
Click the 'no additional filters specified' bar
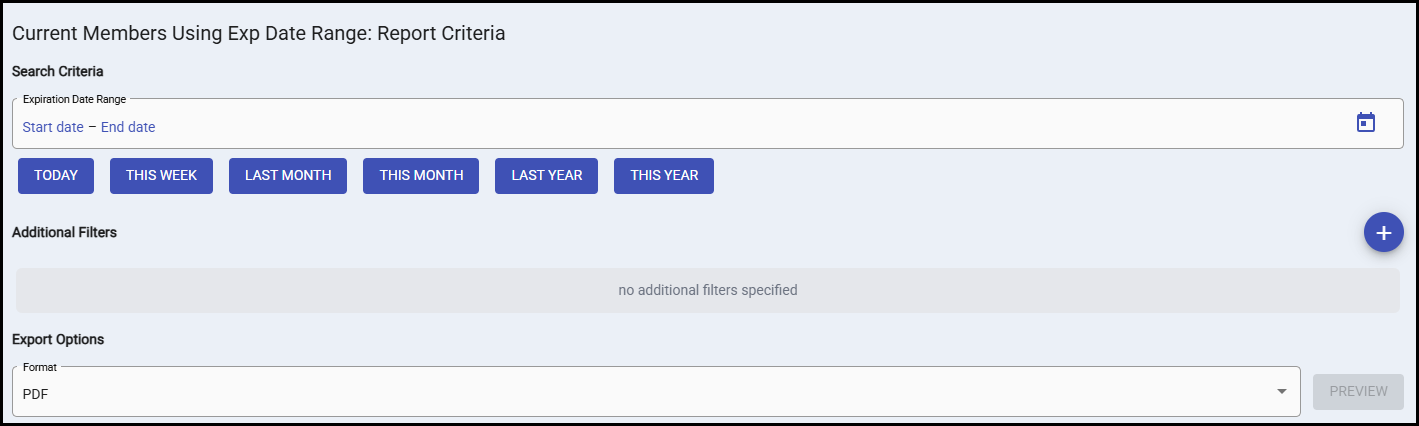pos(707,291)
